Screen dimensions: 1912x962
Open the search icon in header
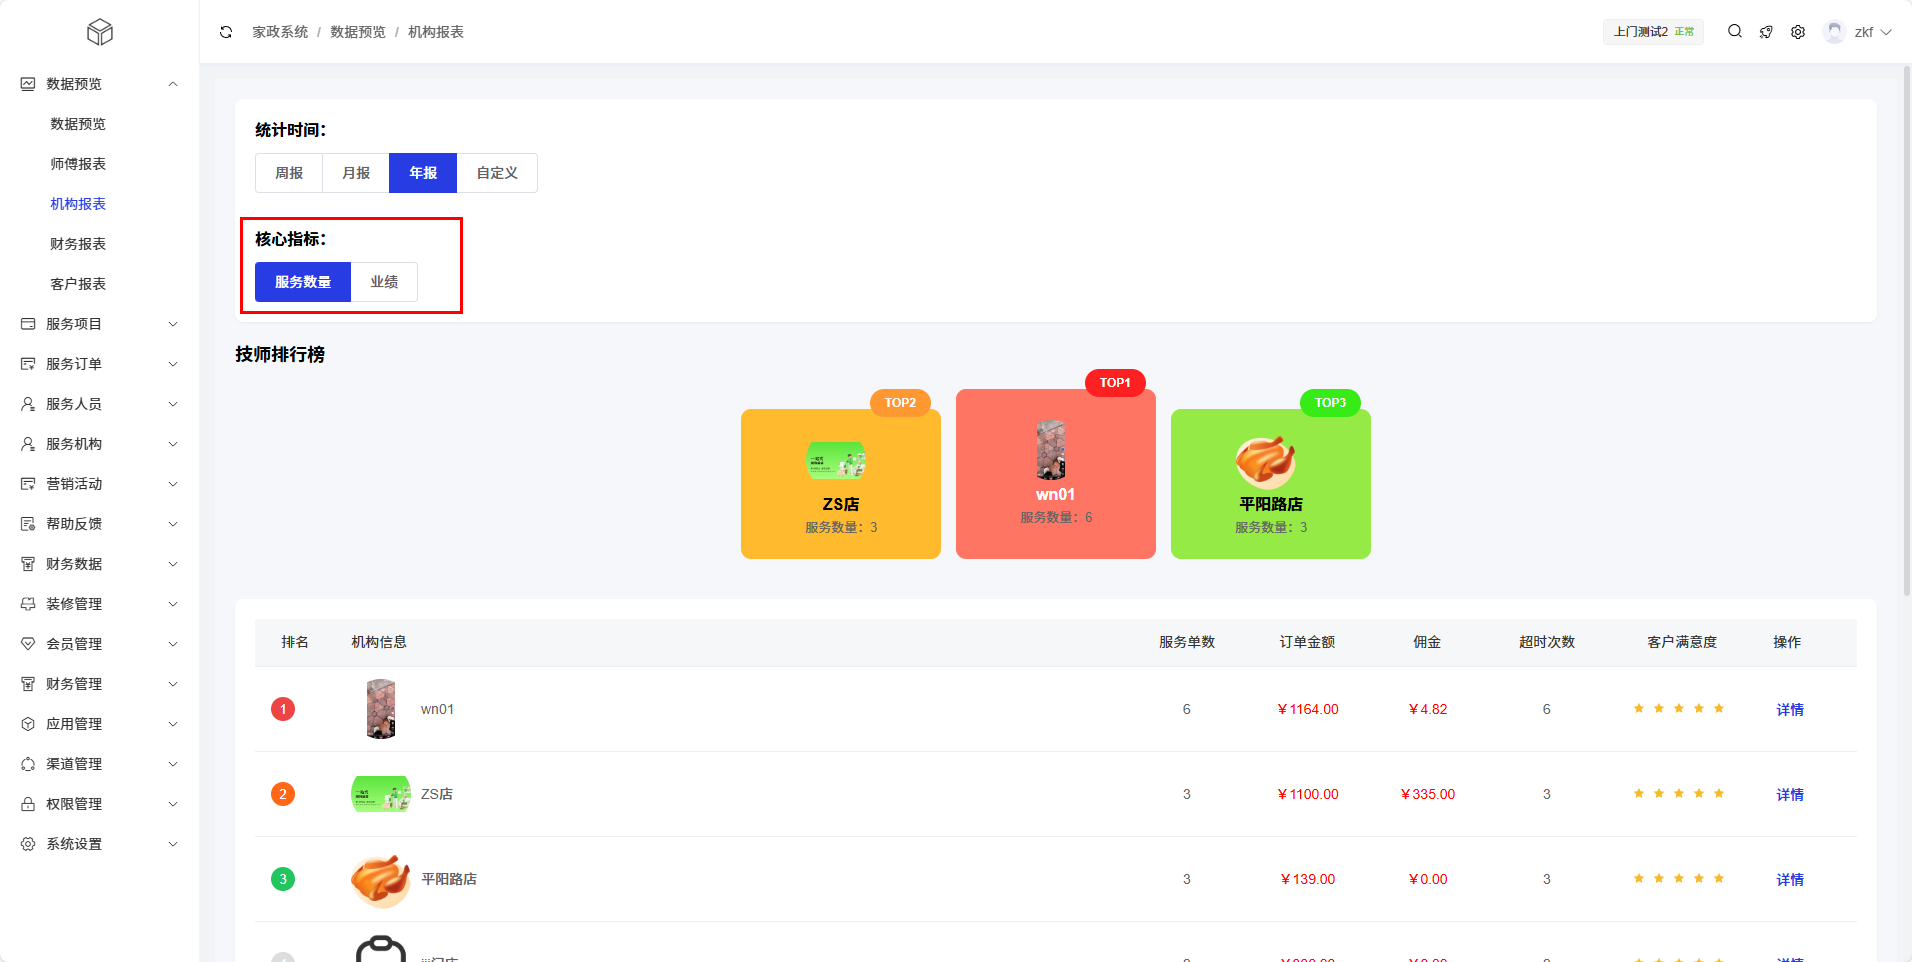(1735, 31)
